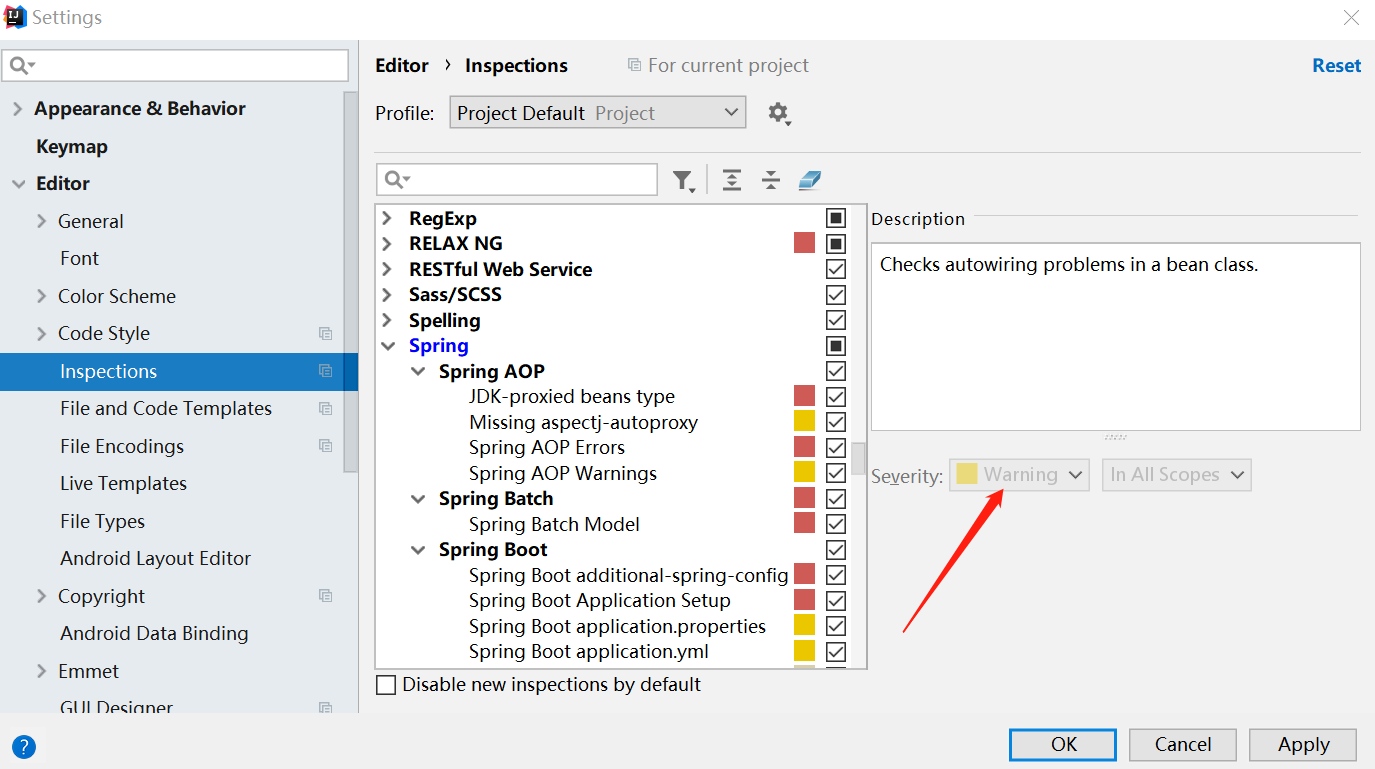Collapse the Spring Boot subgroup
1375x769 pixels.
pos(418,550)
